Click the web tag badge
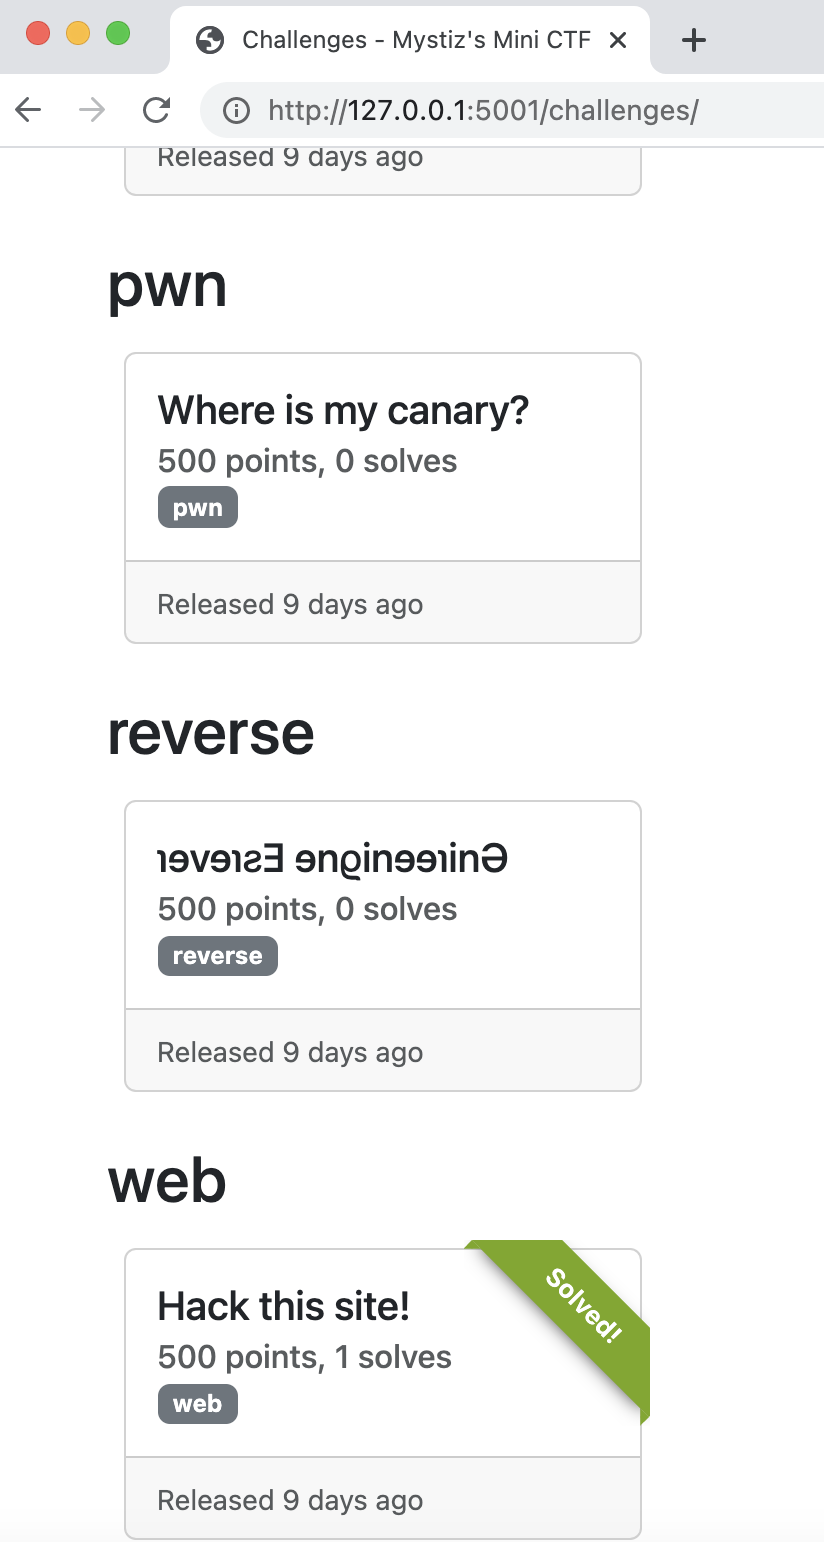This screenshot has width=824, height=1542. coord(198,1403)
